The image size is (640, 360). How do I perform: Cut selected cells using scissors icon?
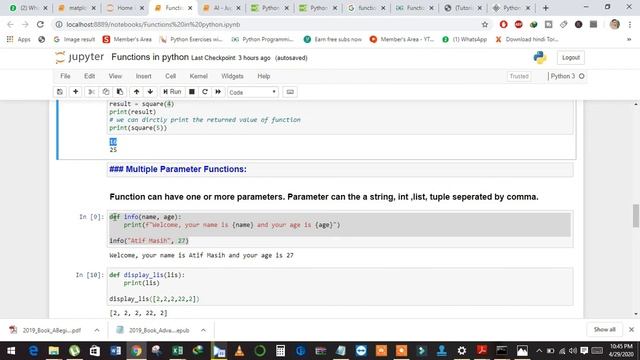click(x=91, y=92)
